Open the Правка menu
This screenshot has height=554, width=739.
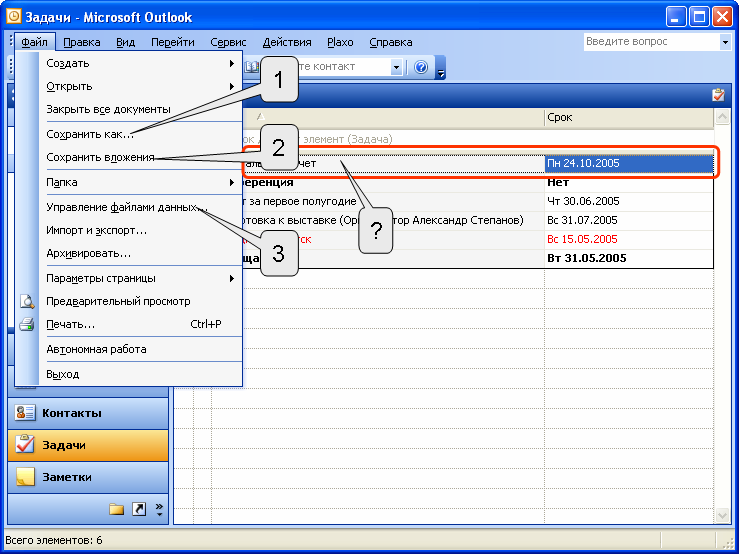click(82, 42)
